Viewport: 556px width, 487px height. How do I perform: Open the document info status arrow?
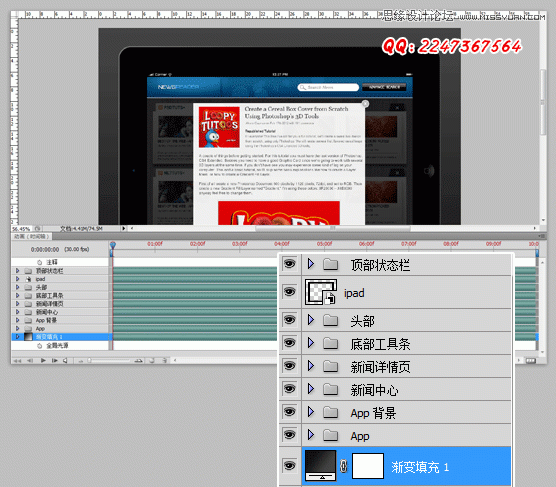coord(124,228)
